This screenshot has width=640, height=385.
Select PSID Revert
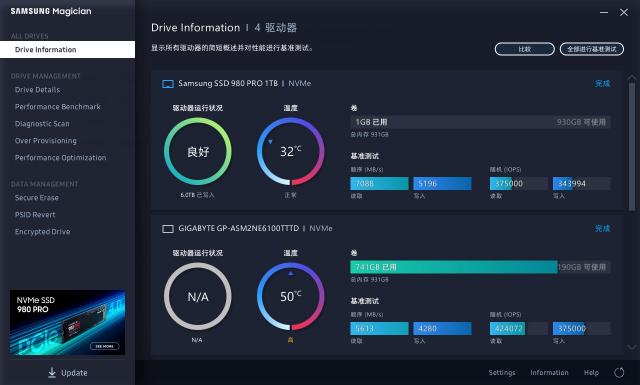pos(35,215)
